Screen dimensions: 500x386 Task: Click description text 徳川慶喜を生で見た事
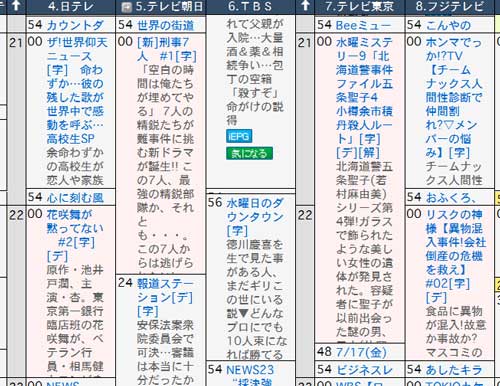point(255,252)
